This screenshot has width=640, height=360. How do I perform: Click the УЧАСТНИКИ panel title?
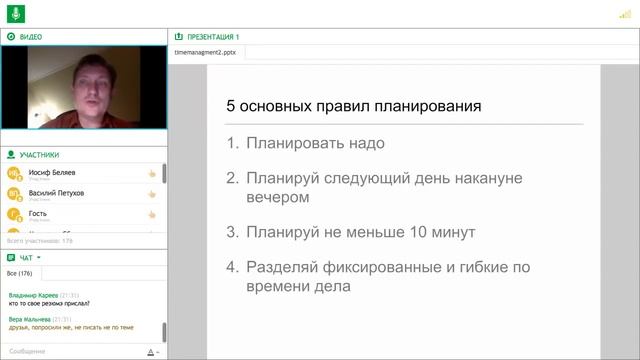click(40, 155)
